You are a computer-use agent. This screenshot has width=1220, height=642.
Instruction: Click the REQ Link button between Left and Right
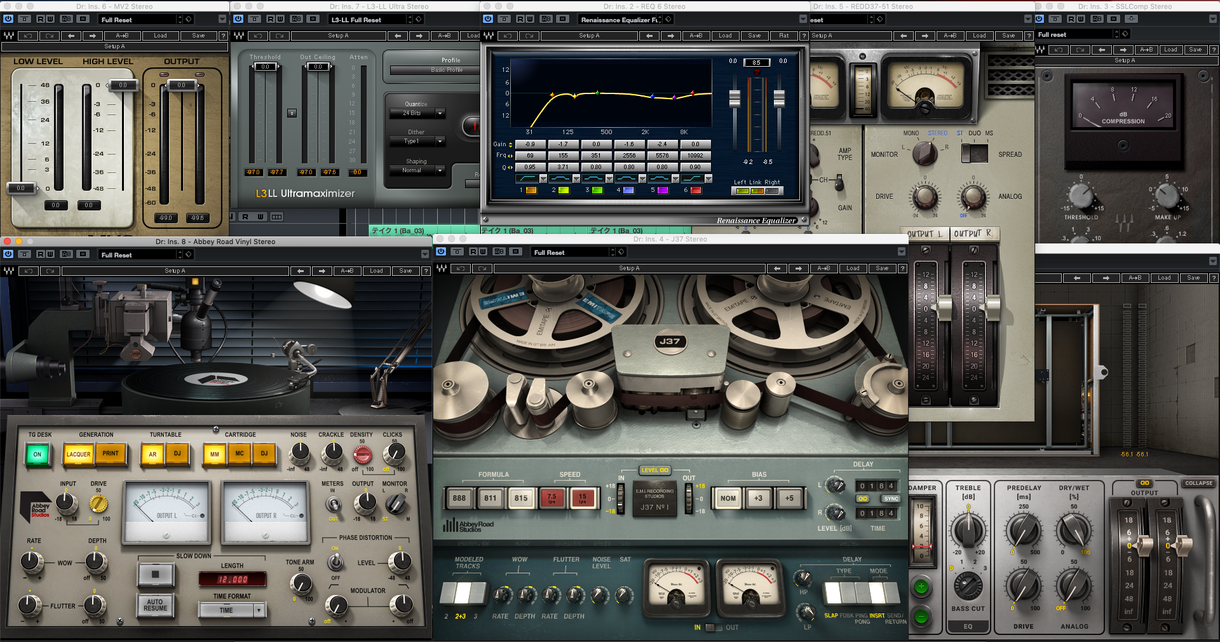coord(757,190)
